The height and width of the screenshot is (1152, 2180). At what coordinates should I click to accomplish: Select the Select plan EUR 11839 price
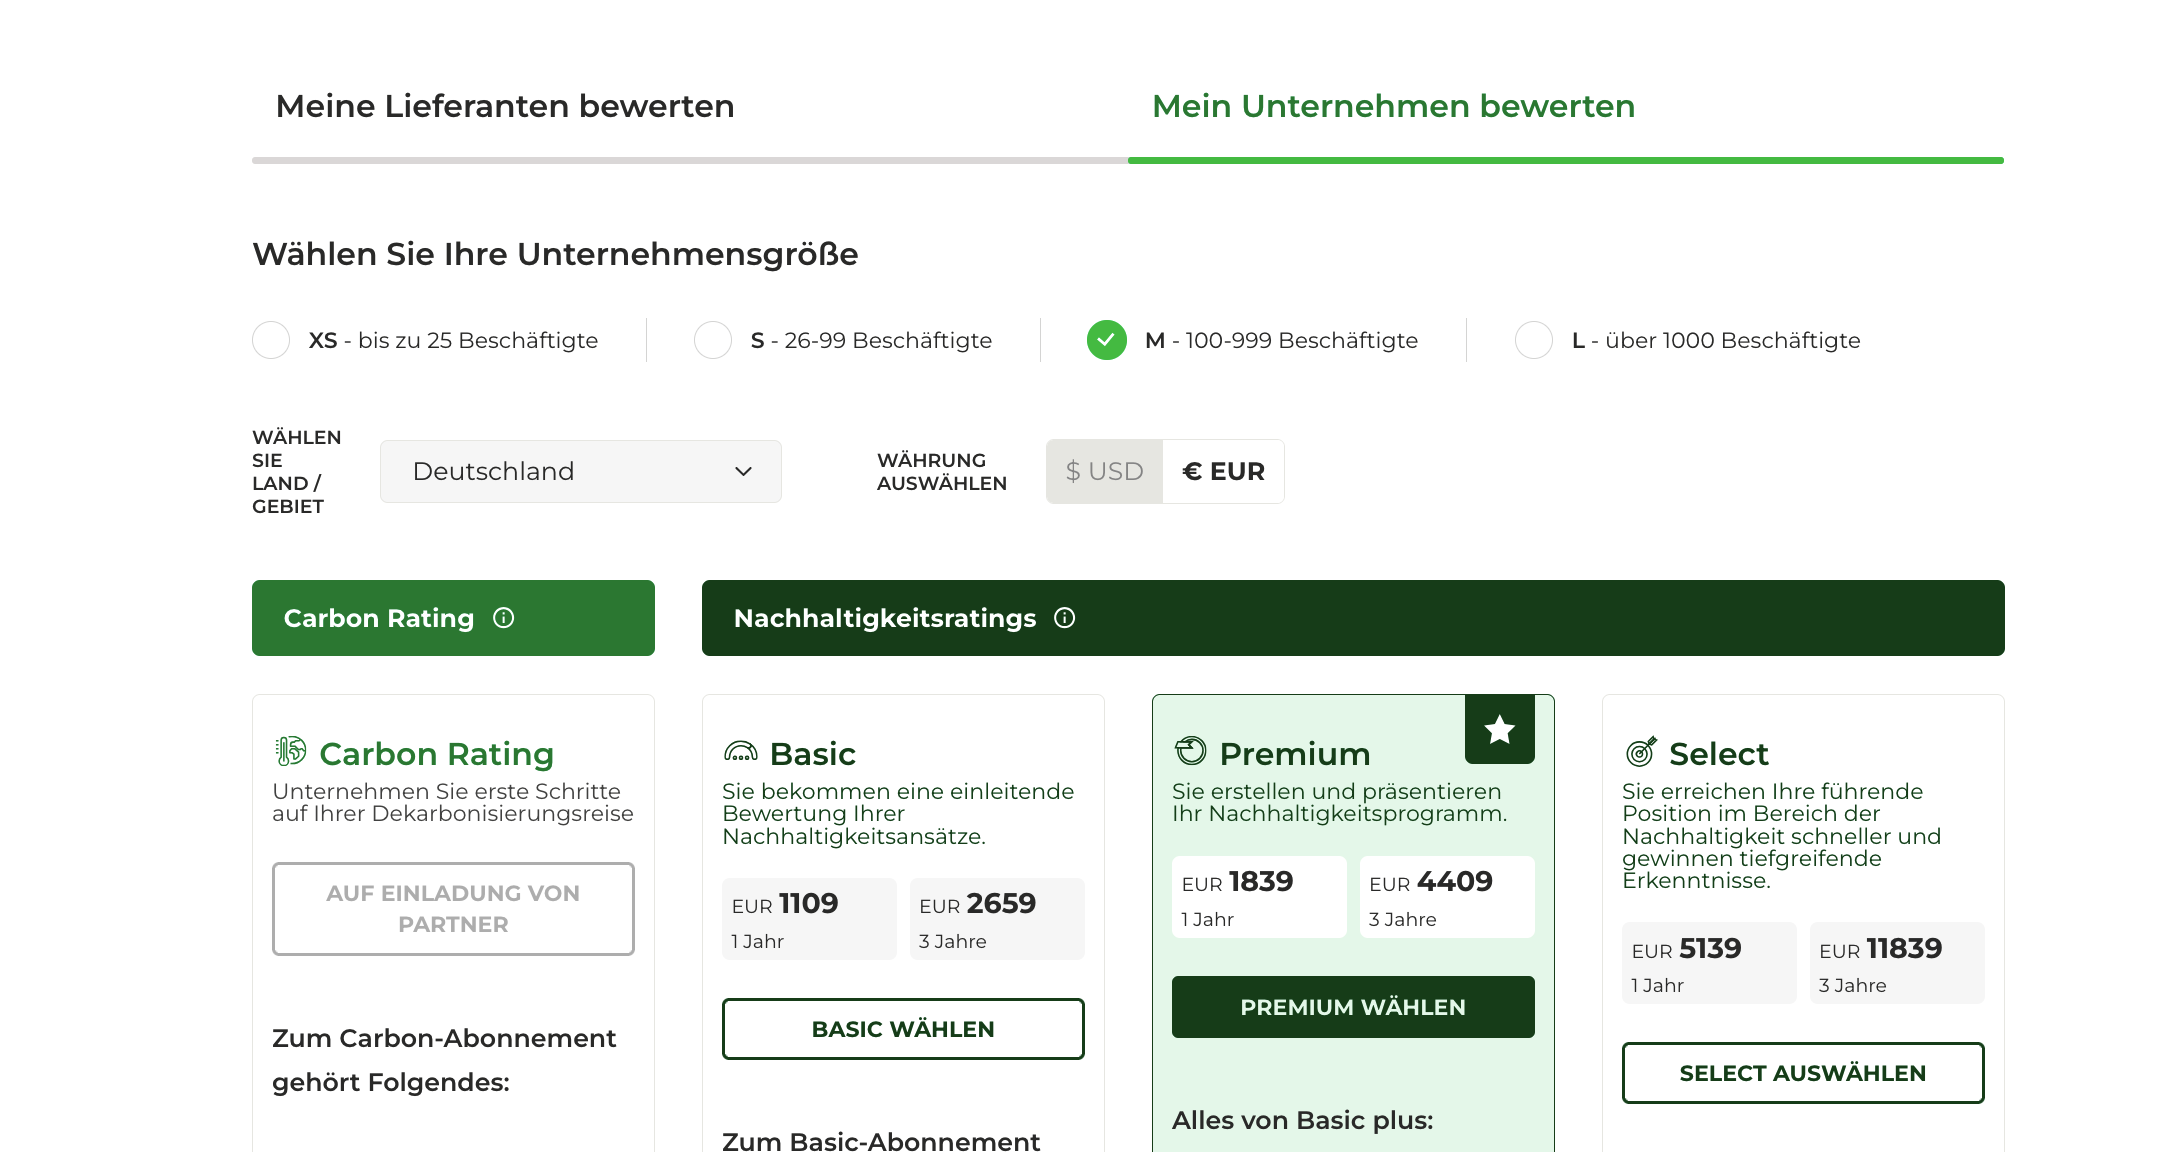click(x=1897, y=963)
